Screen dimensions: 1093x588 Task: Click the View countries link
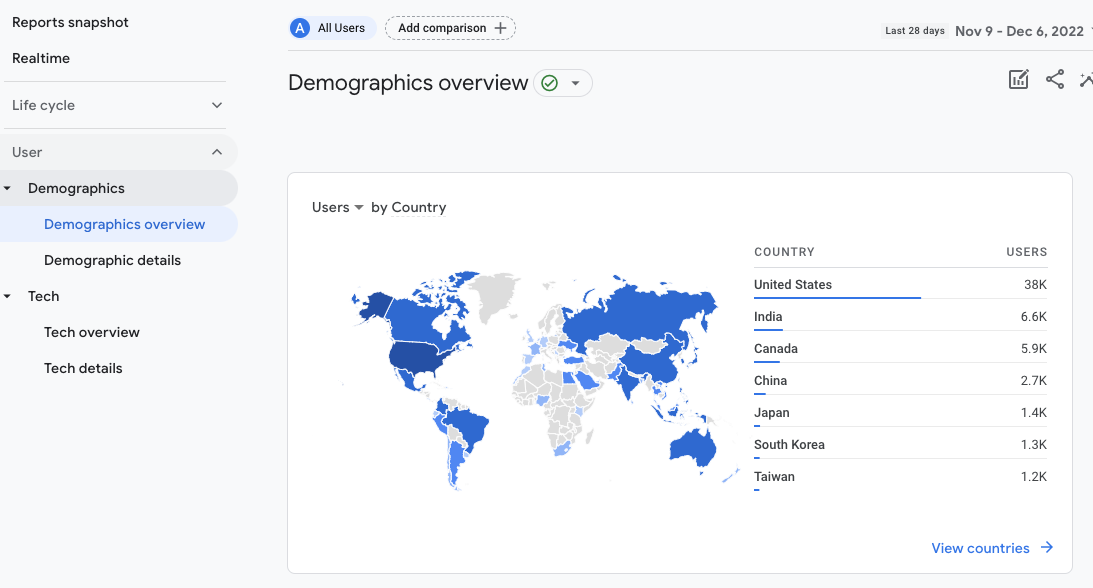pos(980,548)
